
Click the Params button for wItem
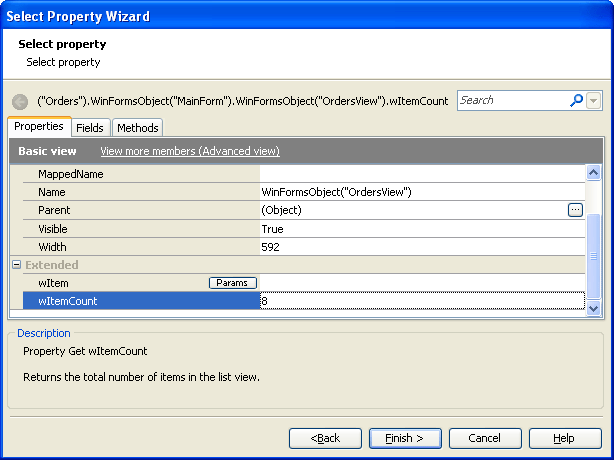click(233, 283)
